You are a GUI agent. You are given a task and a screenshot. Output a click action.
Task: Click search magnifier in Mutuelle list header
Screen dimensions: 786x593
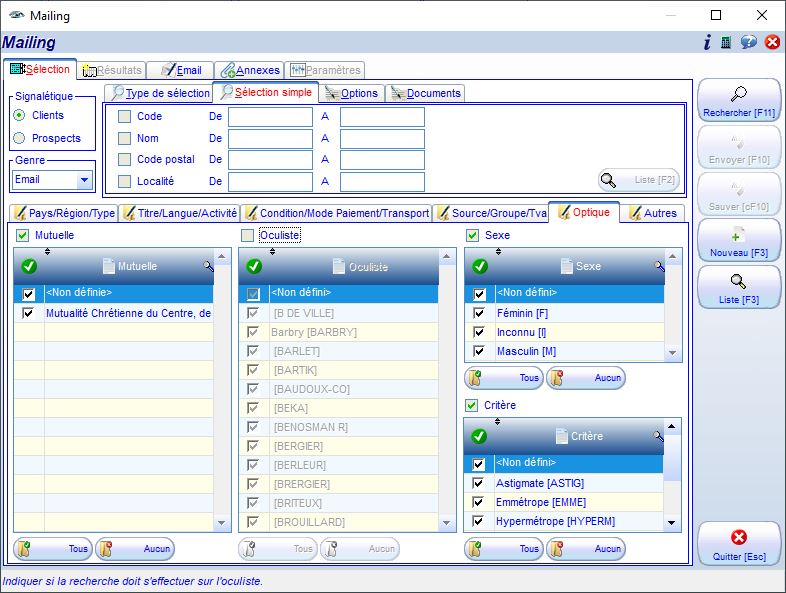(208, 266)
